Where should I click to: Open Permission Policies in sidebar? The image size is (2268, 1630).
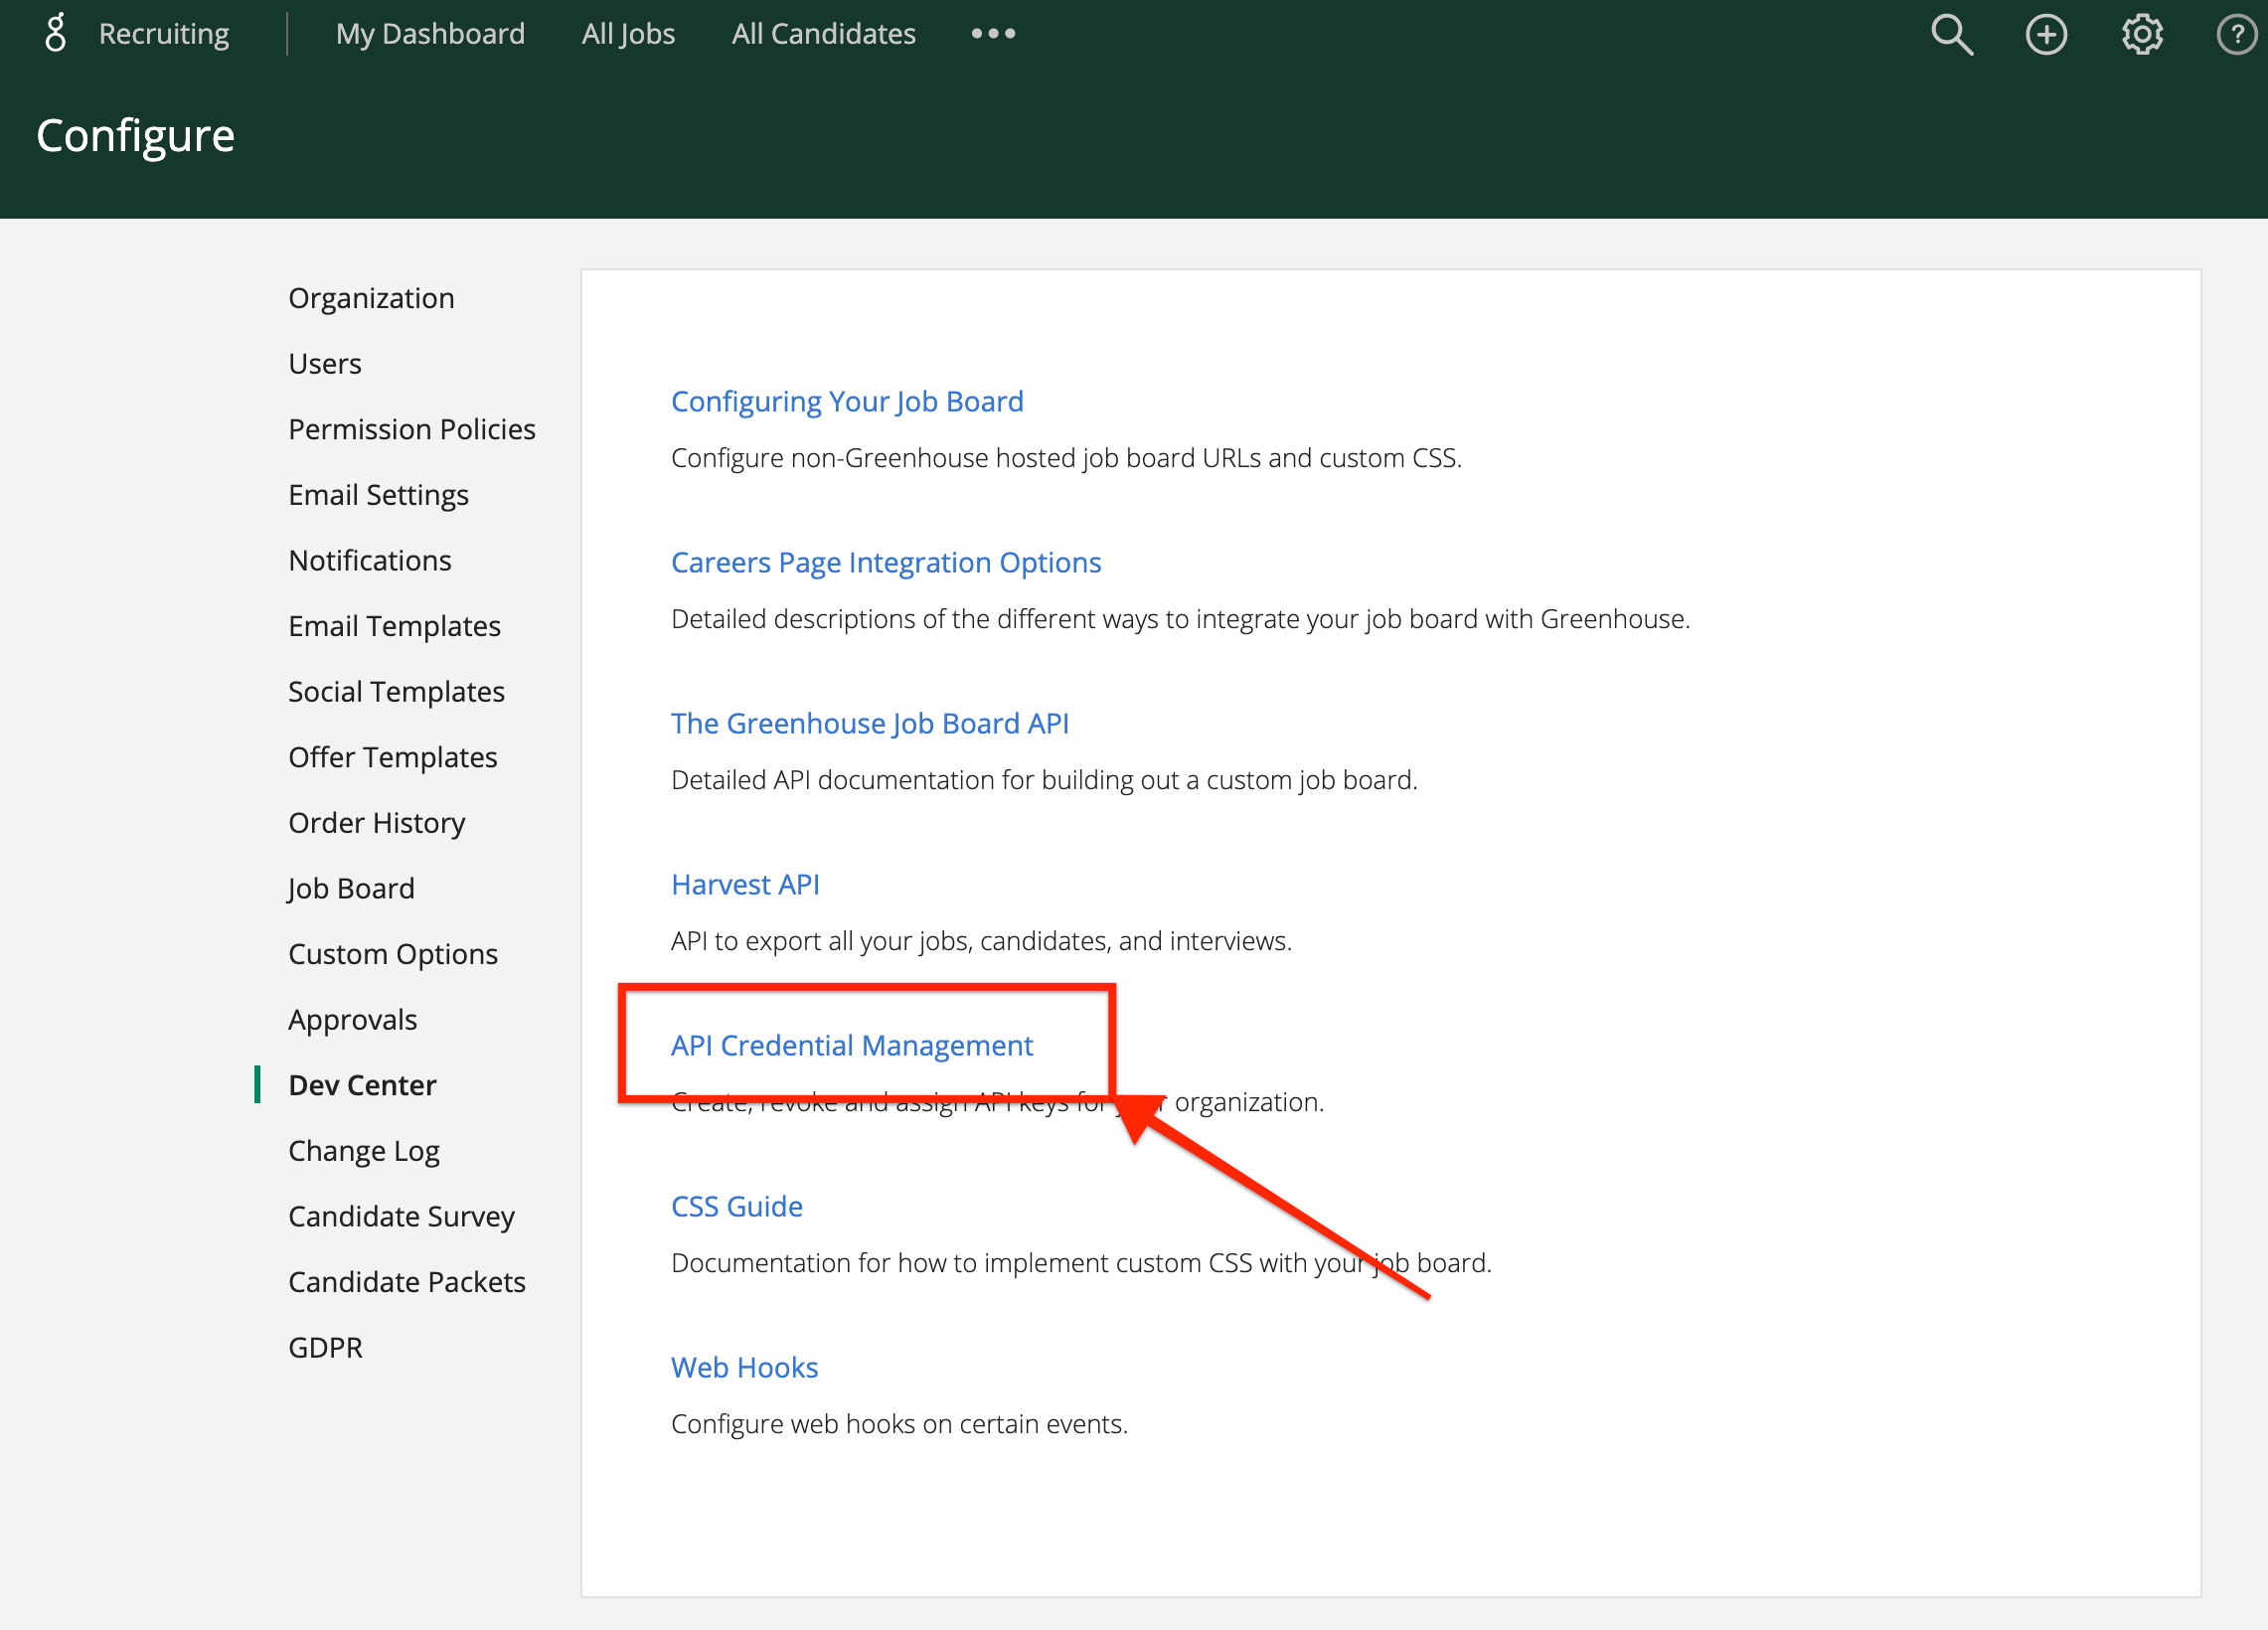[412, 429]
